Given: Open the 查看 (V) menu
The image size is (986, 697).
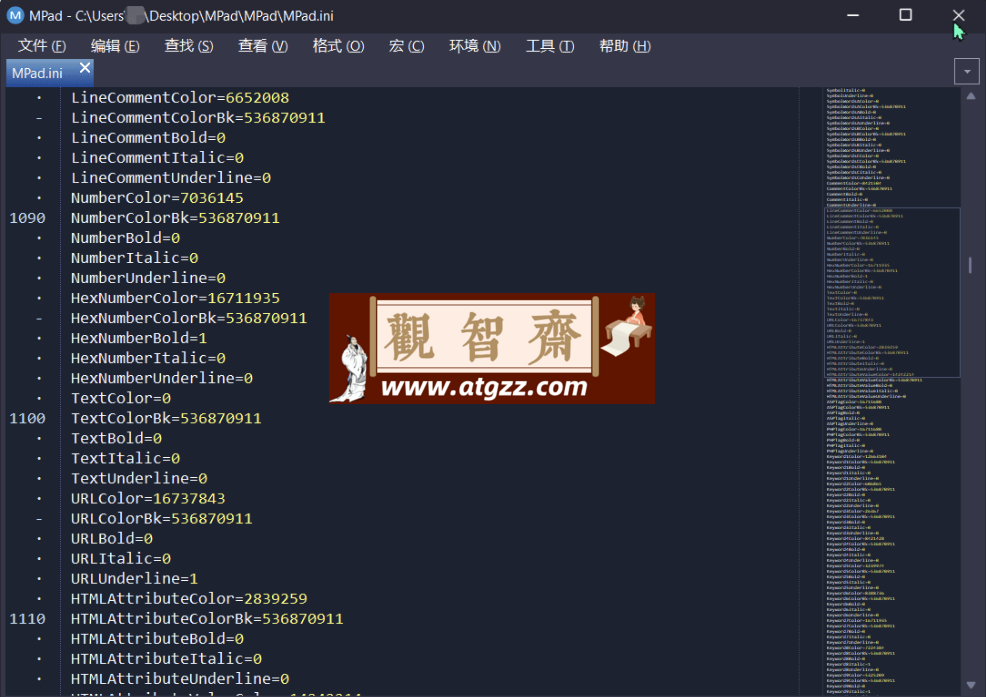Looking at the screenshot, I should (263, 46).
